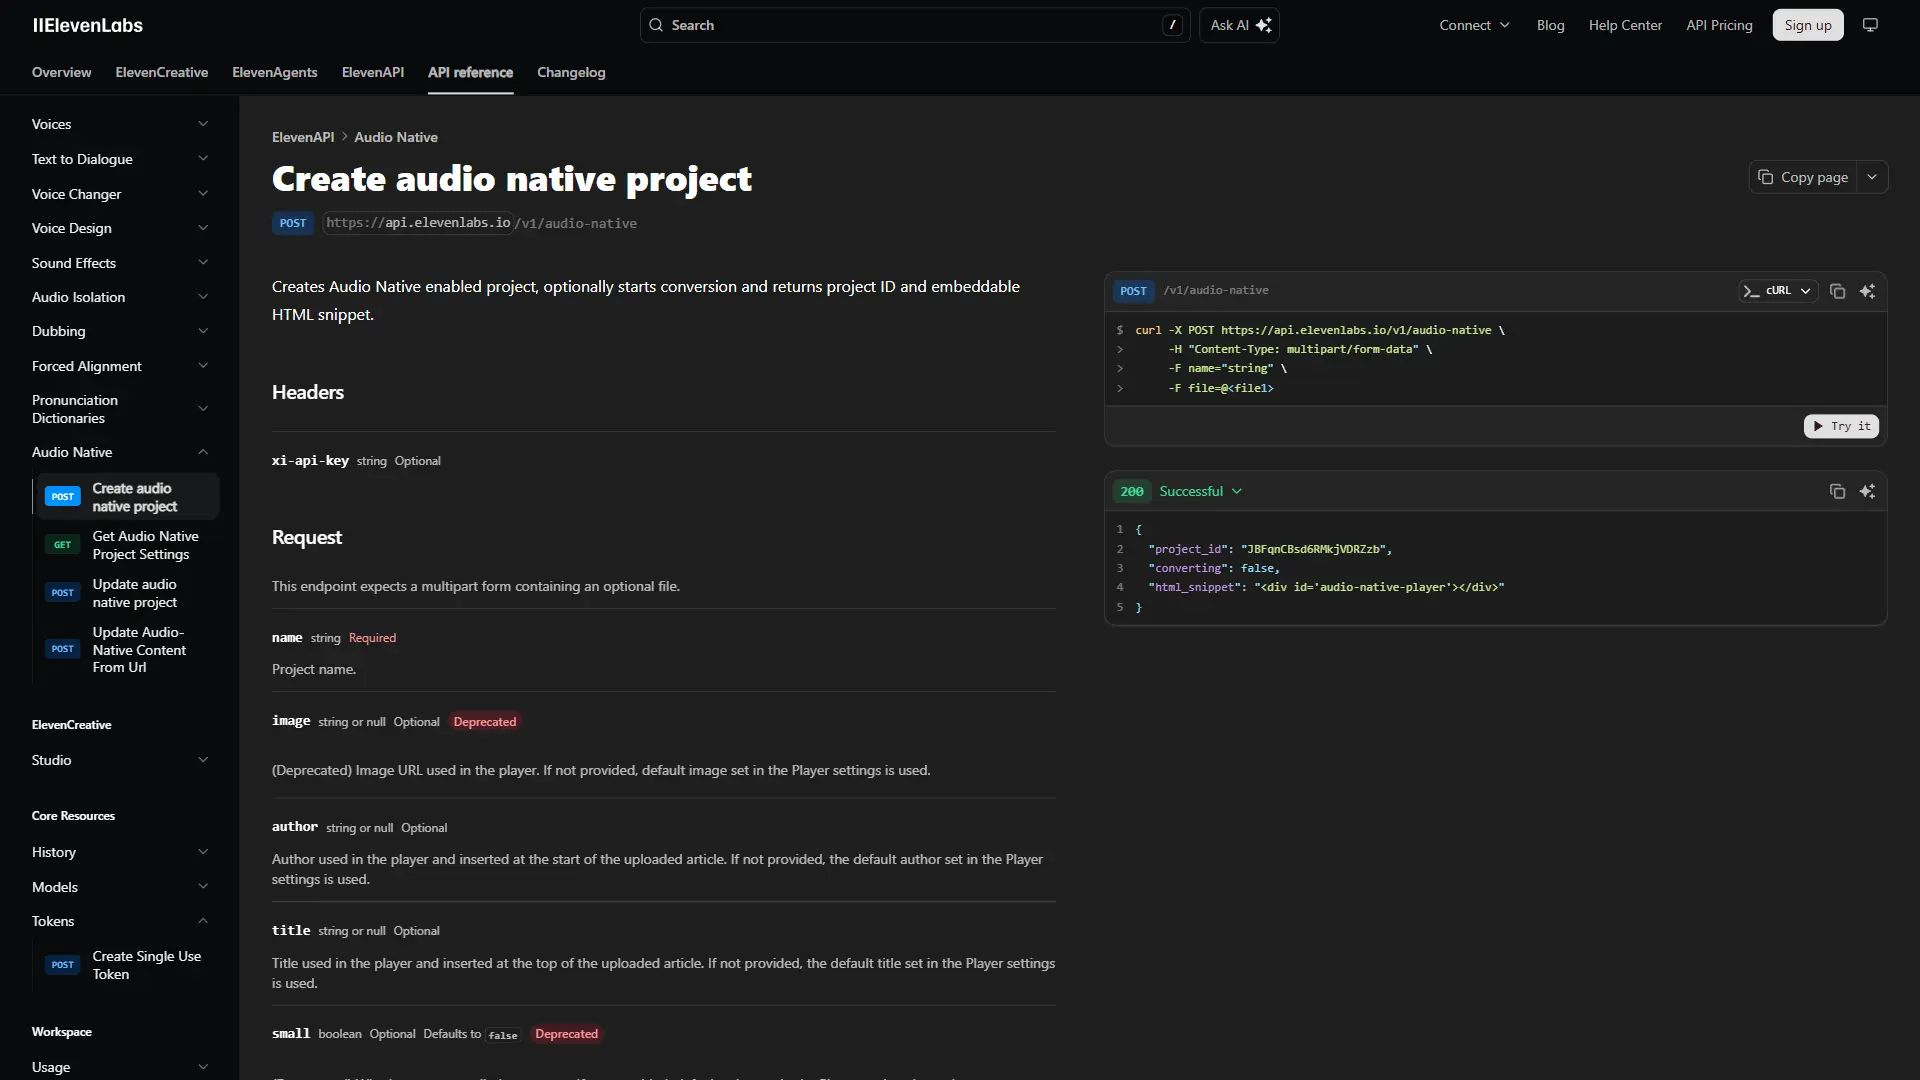Click the ElevenAPI breadcrumb link
The image size is (1920, 1080).
(x=303, y=137)
